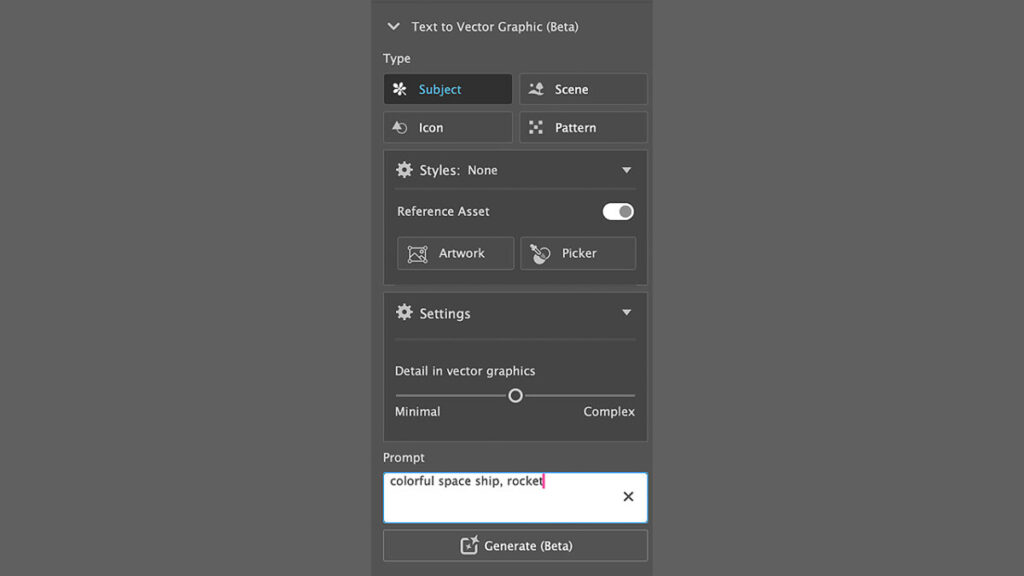Select the Artwork button label
Viewport: 1024px width, 576px height.
click(461, 253)
